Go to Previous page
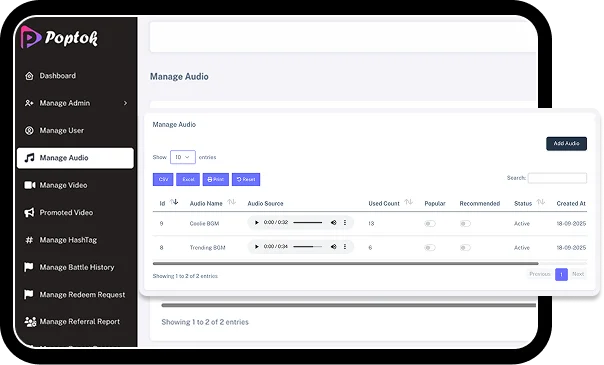 point(540,274)
